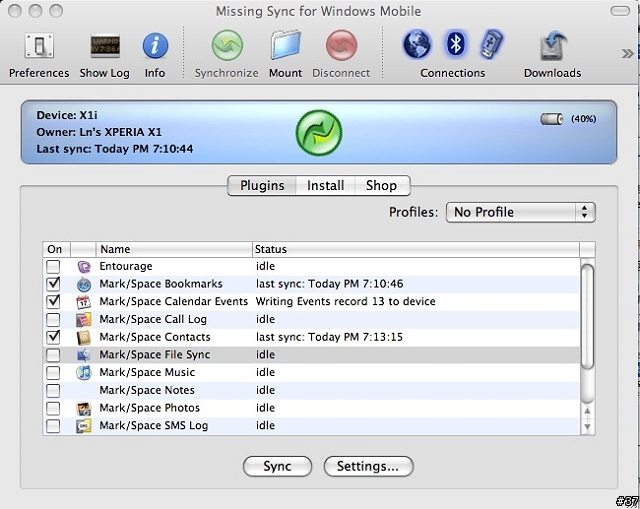Viewport: 640px width, 509px height.
Task: Click the Show Log toolbar icon
Action: tap(105, 46)
